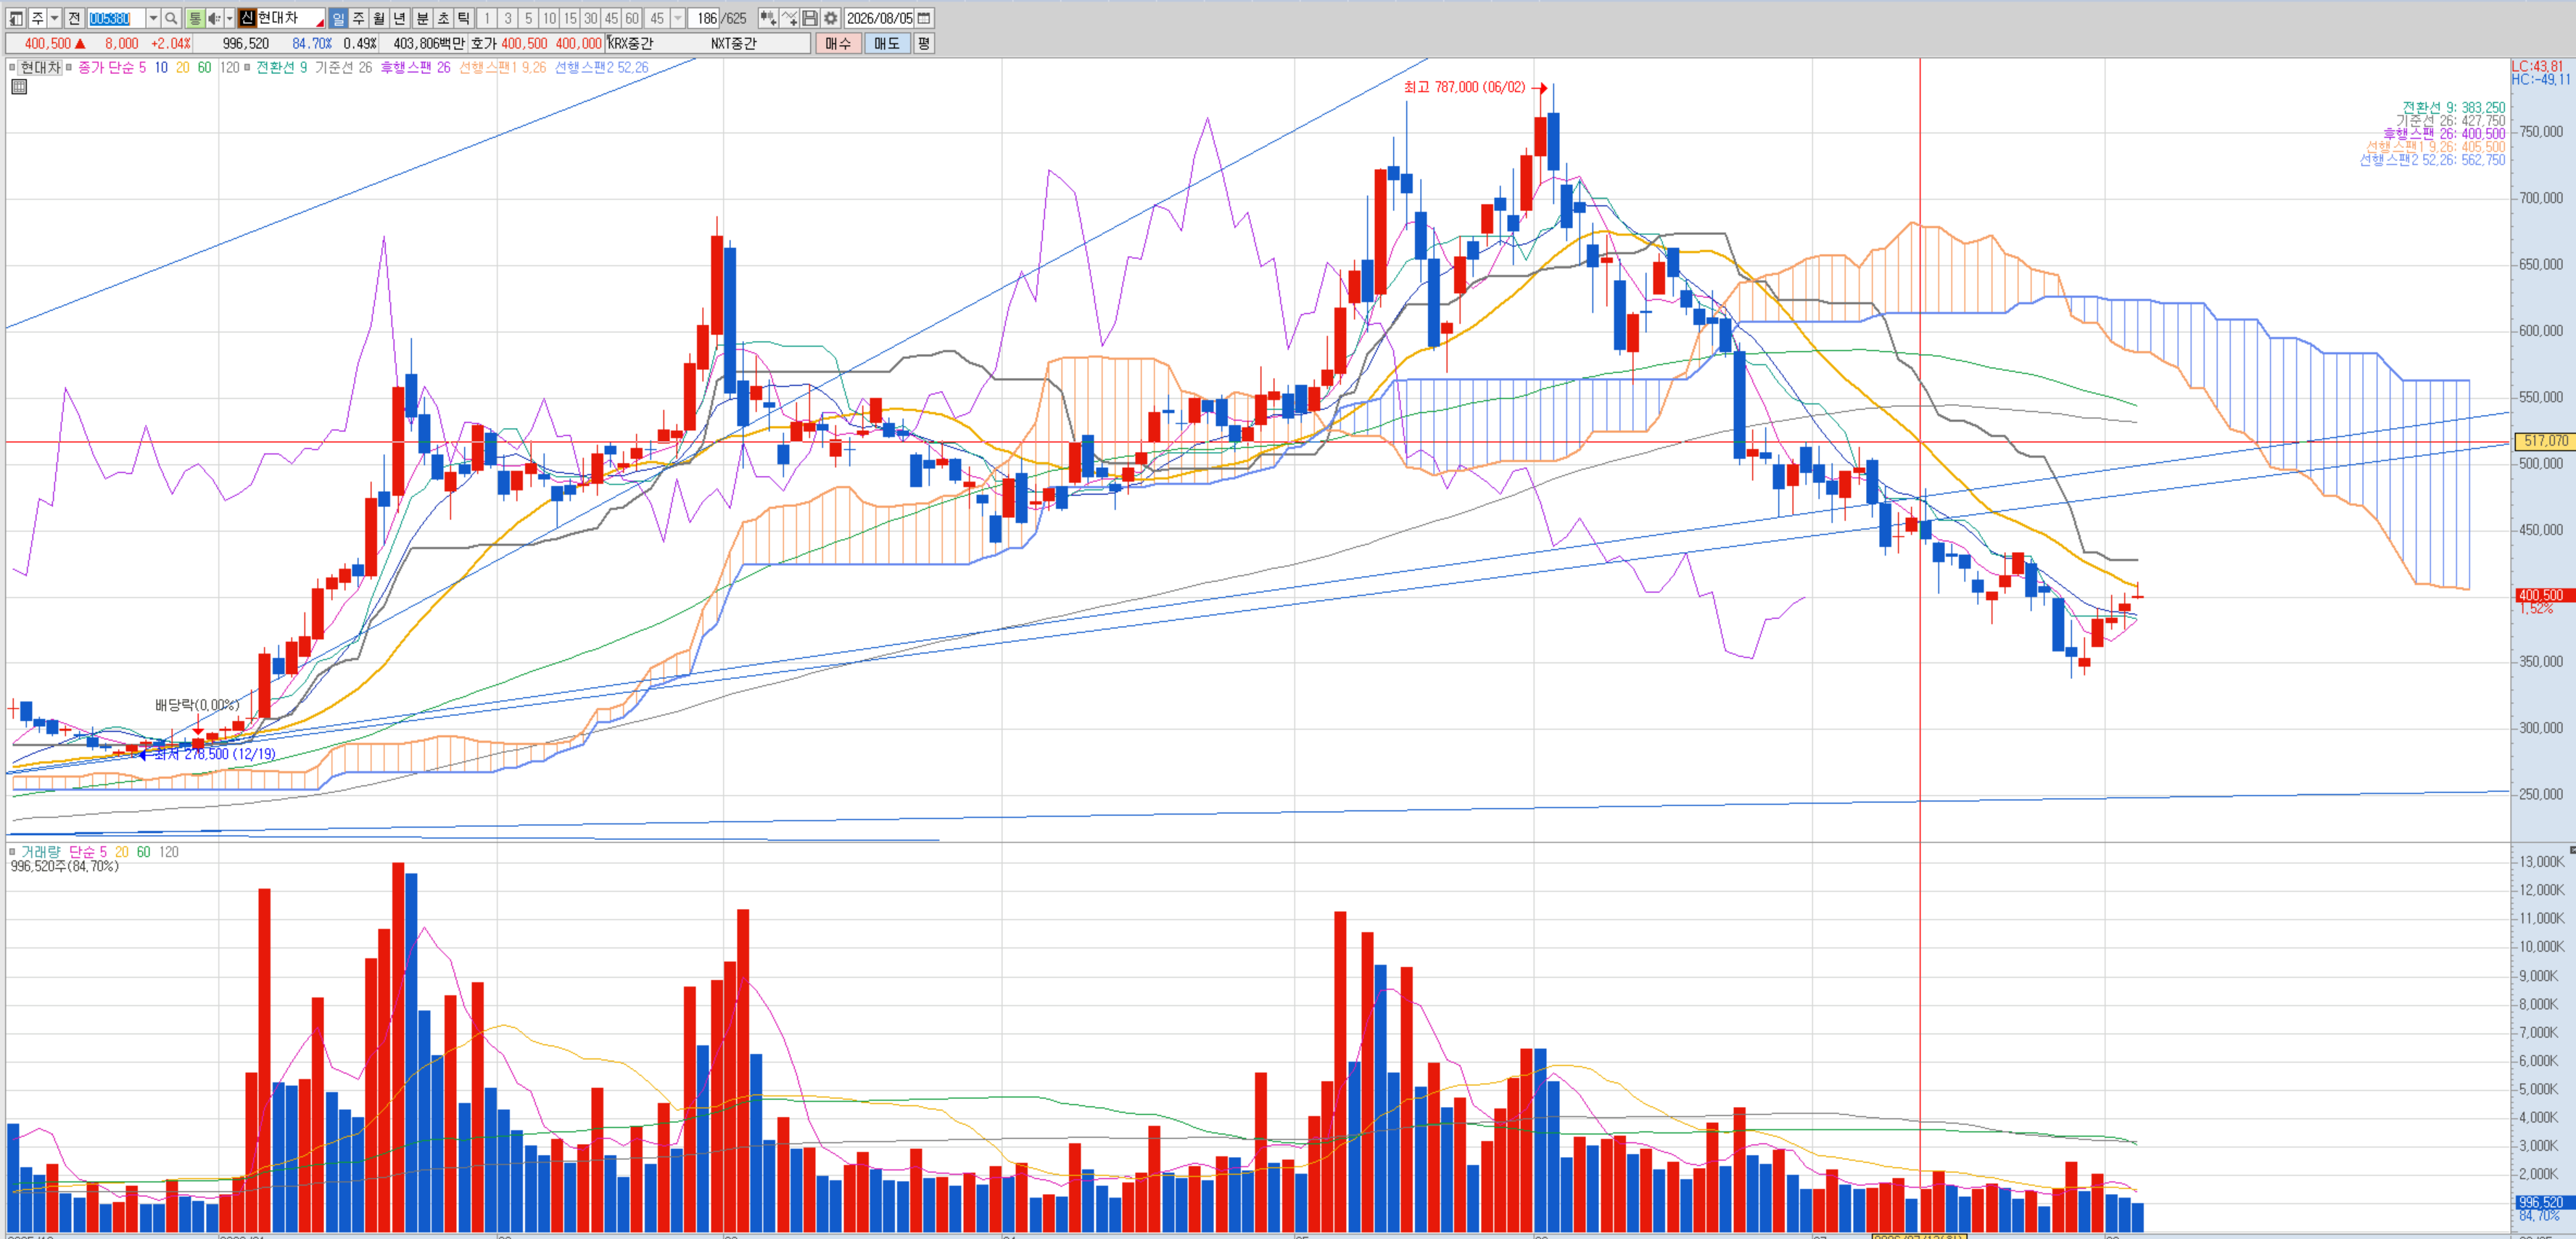Image resolution: width=2576 pixels, height=1239 pixels.
Task: Click the panel layout icon at toolbar start
Action: (x=16, y=18)
